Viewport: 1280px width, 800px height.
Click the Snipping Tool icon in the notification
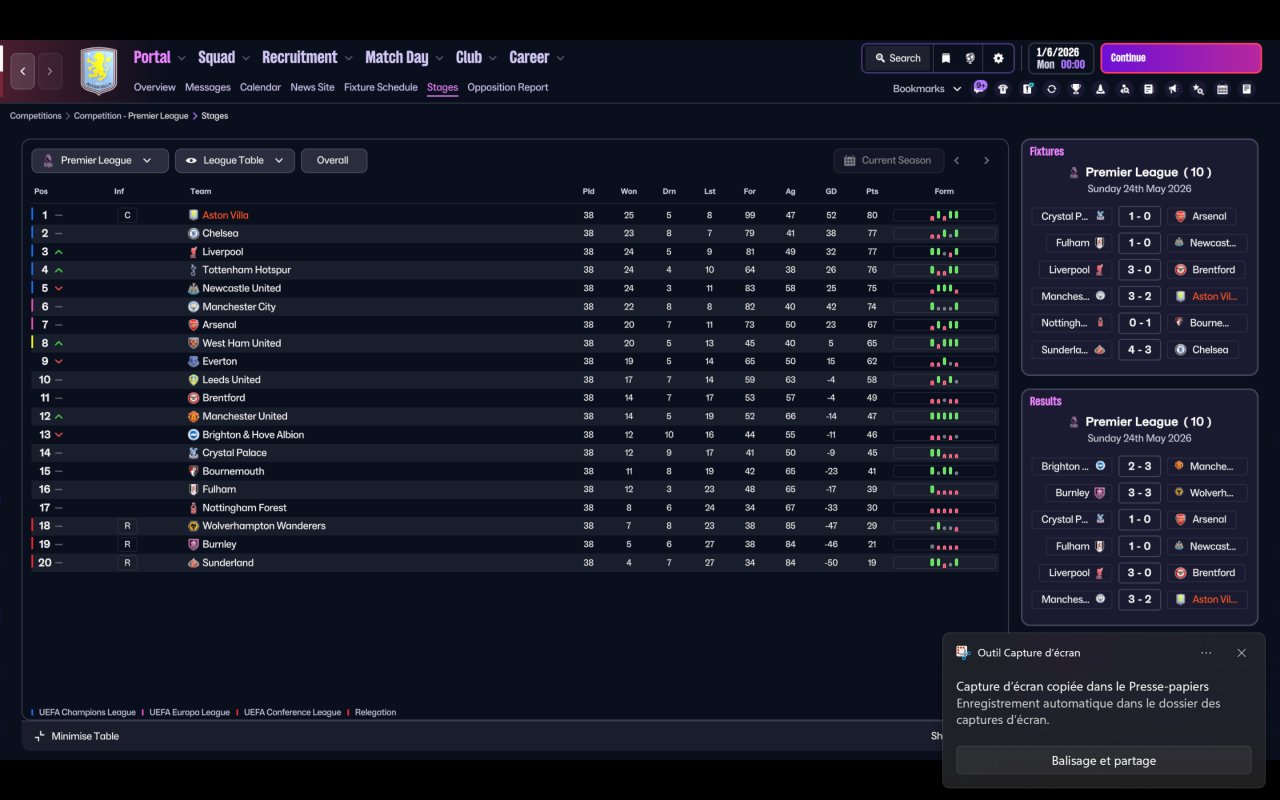coord(963,652)
